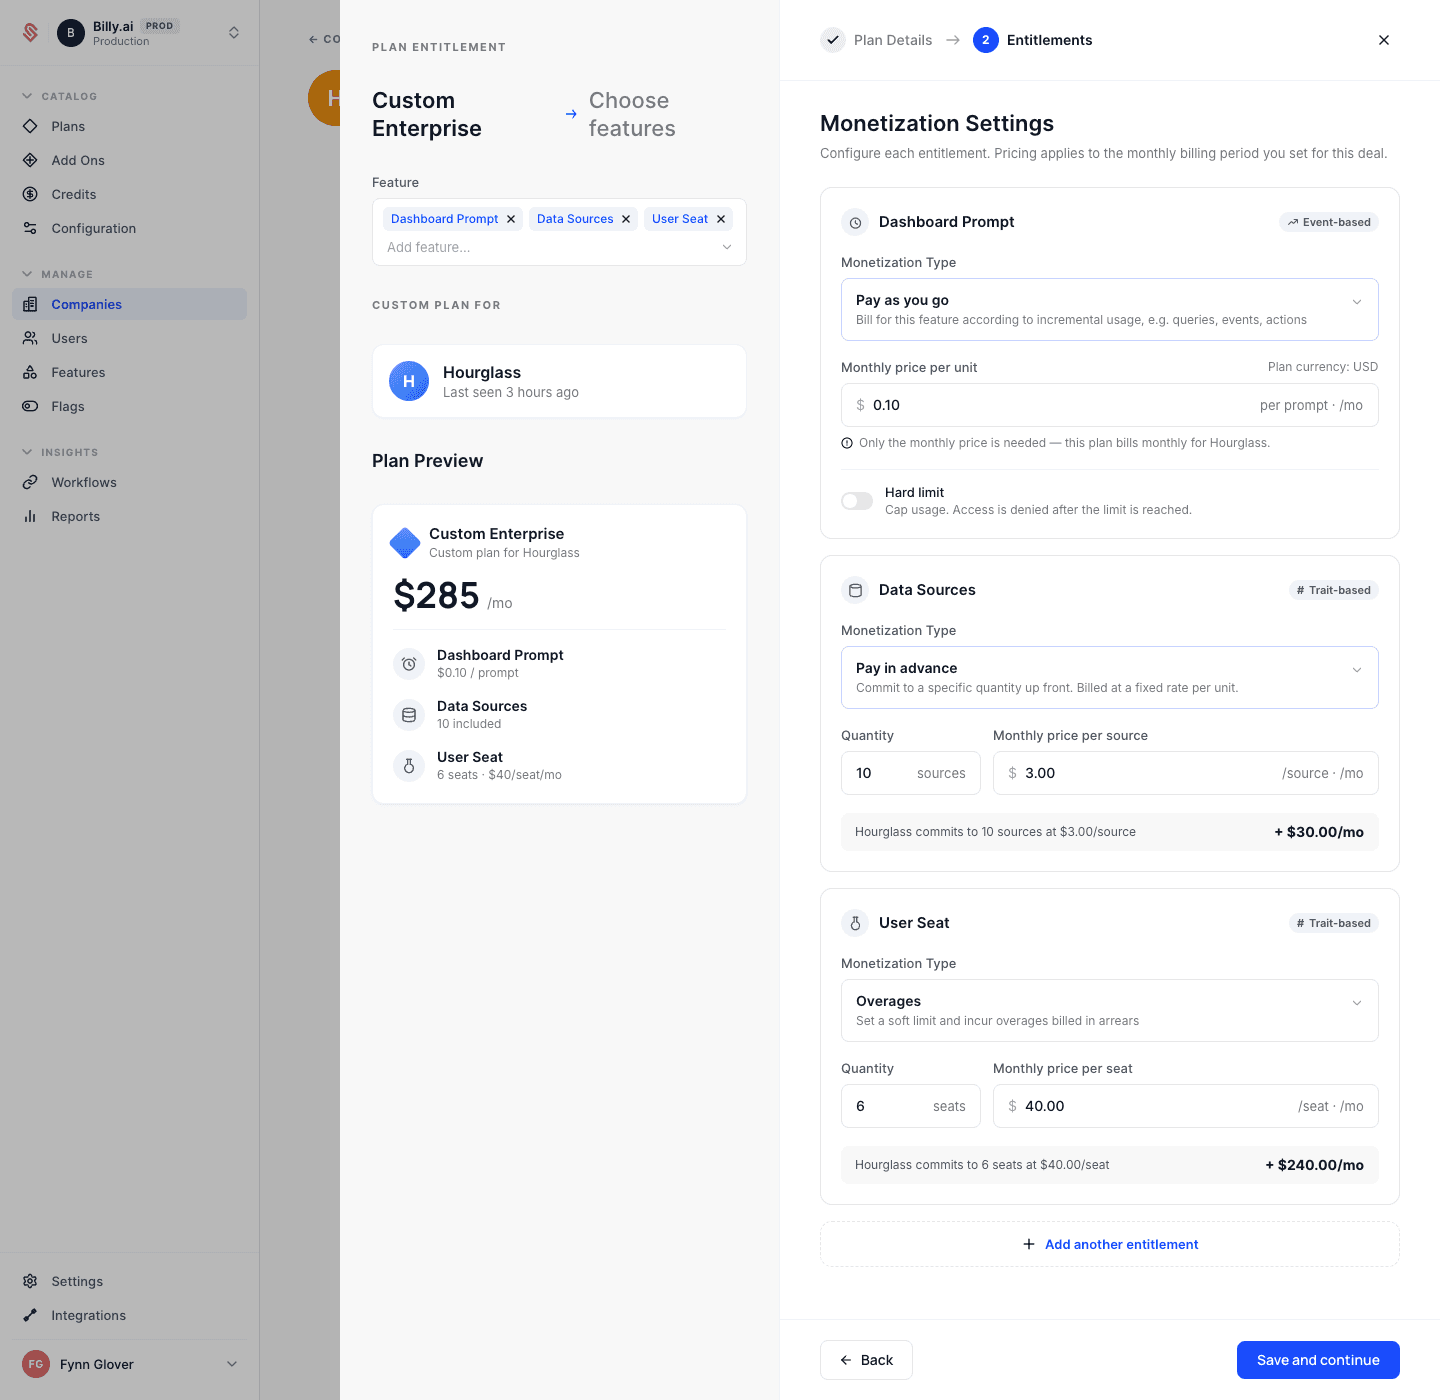
Task: Remove the Data Sources feature tag
Action: coord(626,219)
